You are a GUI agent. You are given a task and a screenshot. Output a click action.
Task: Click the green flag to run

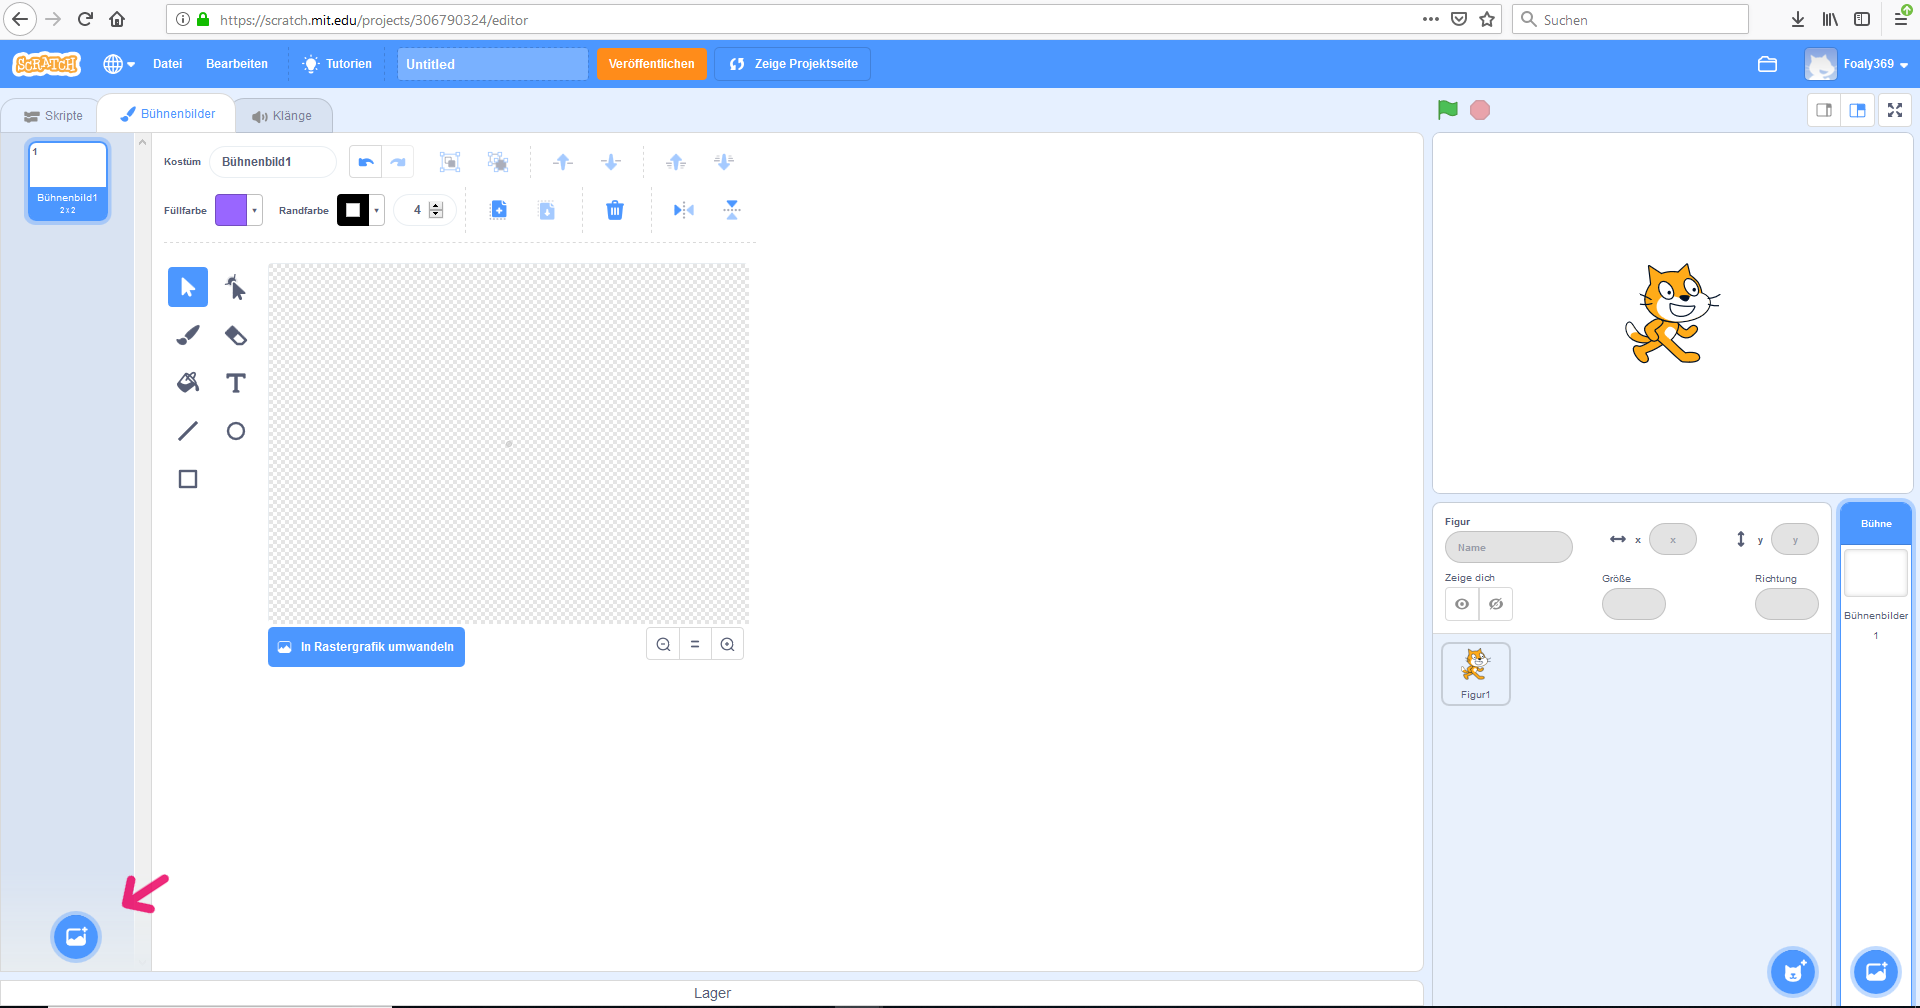tap(1447, 110)
